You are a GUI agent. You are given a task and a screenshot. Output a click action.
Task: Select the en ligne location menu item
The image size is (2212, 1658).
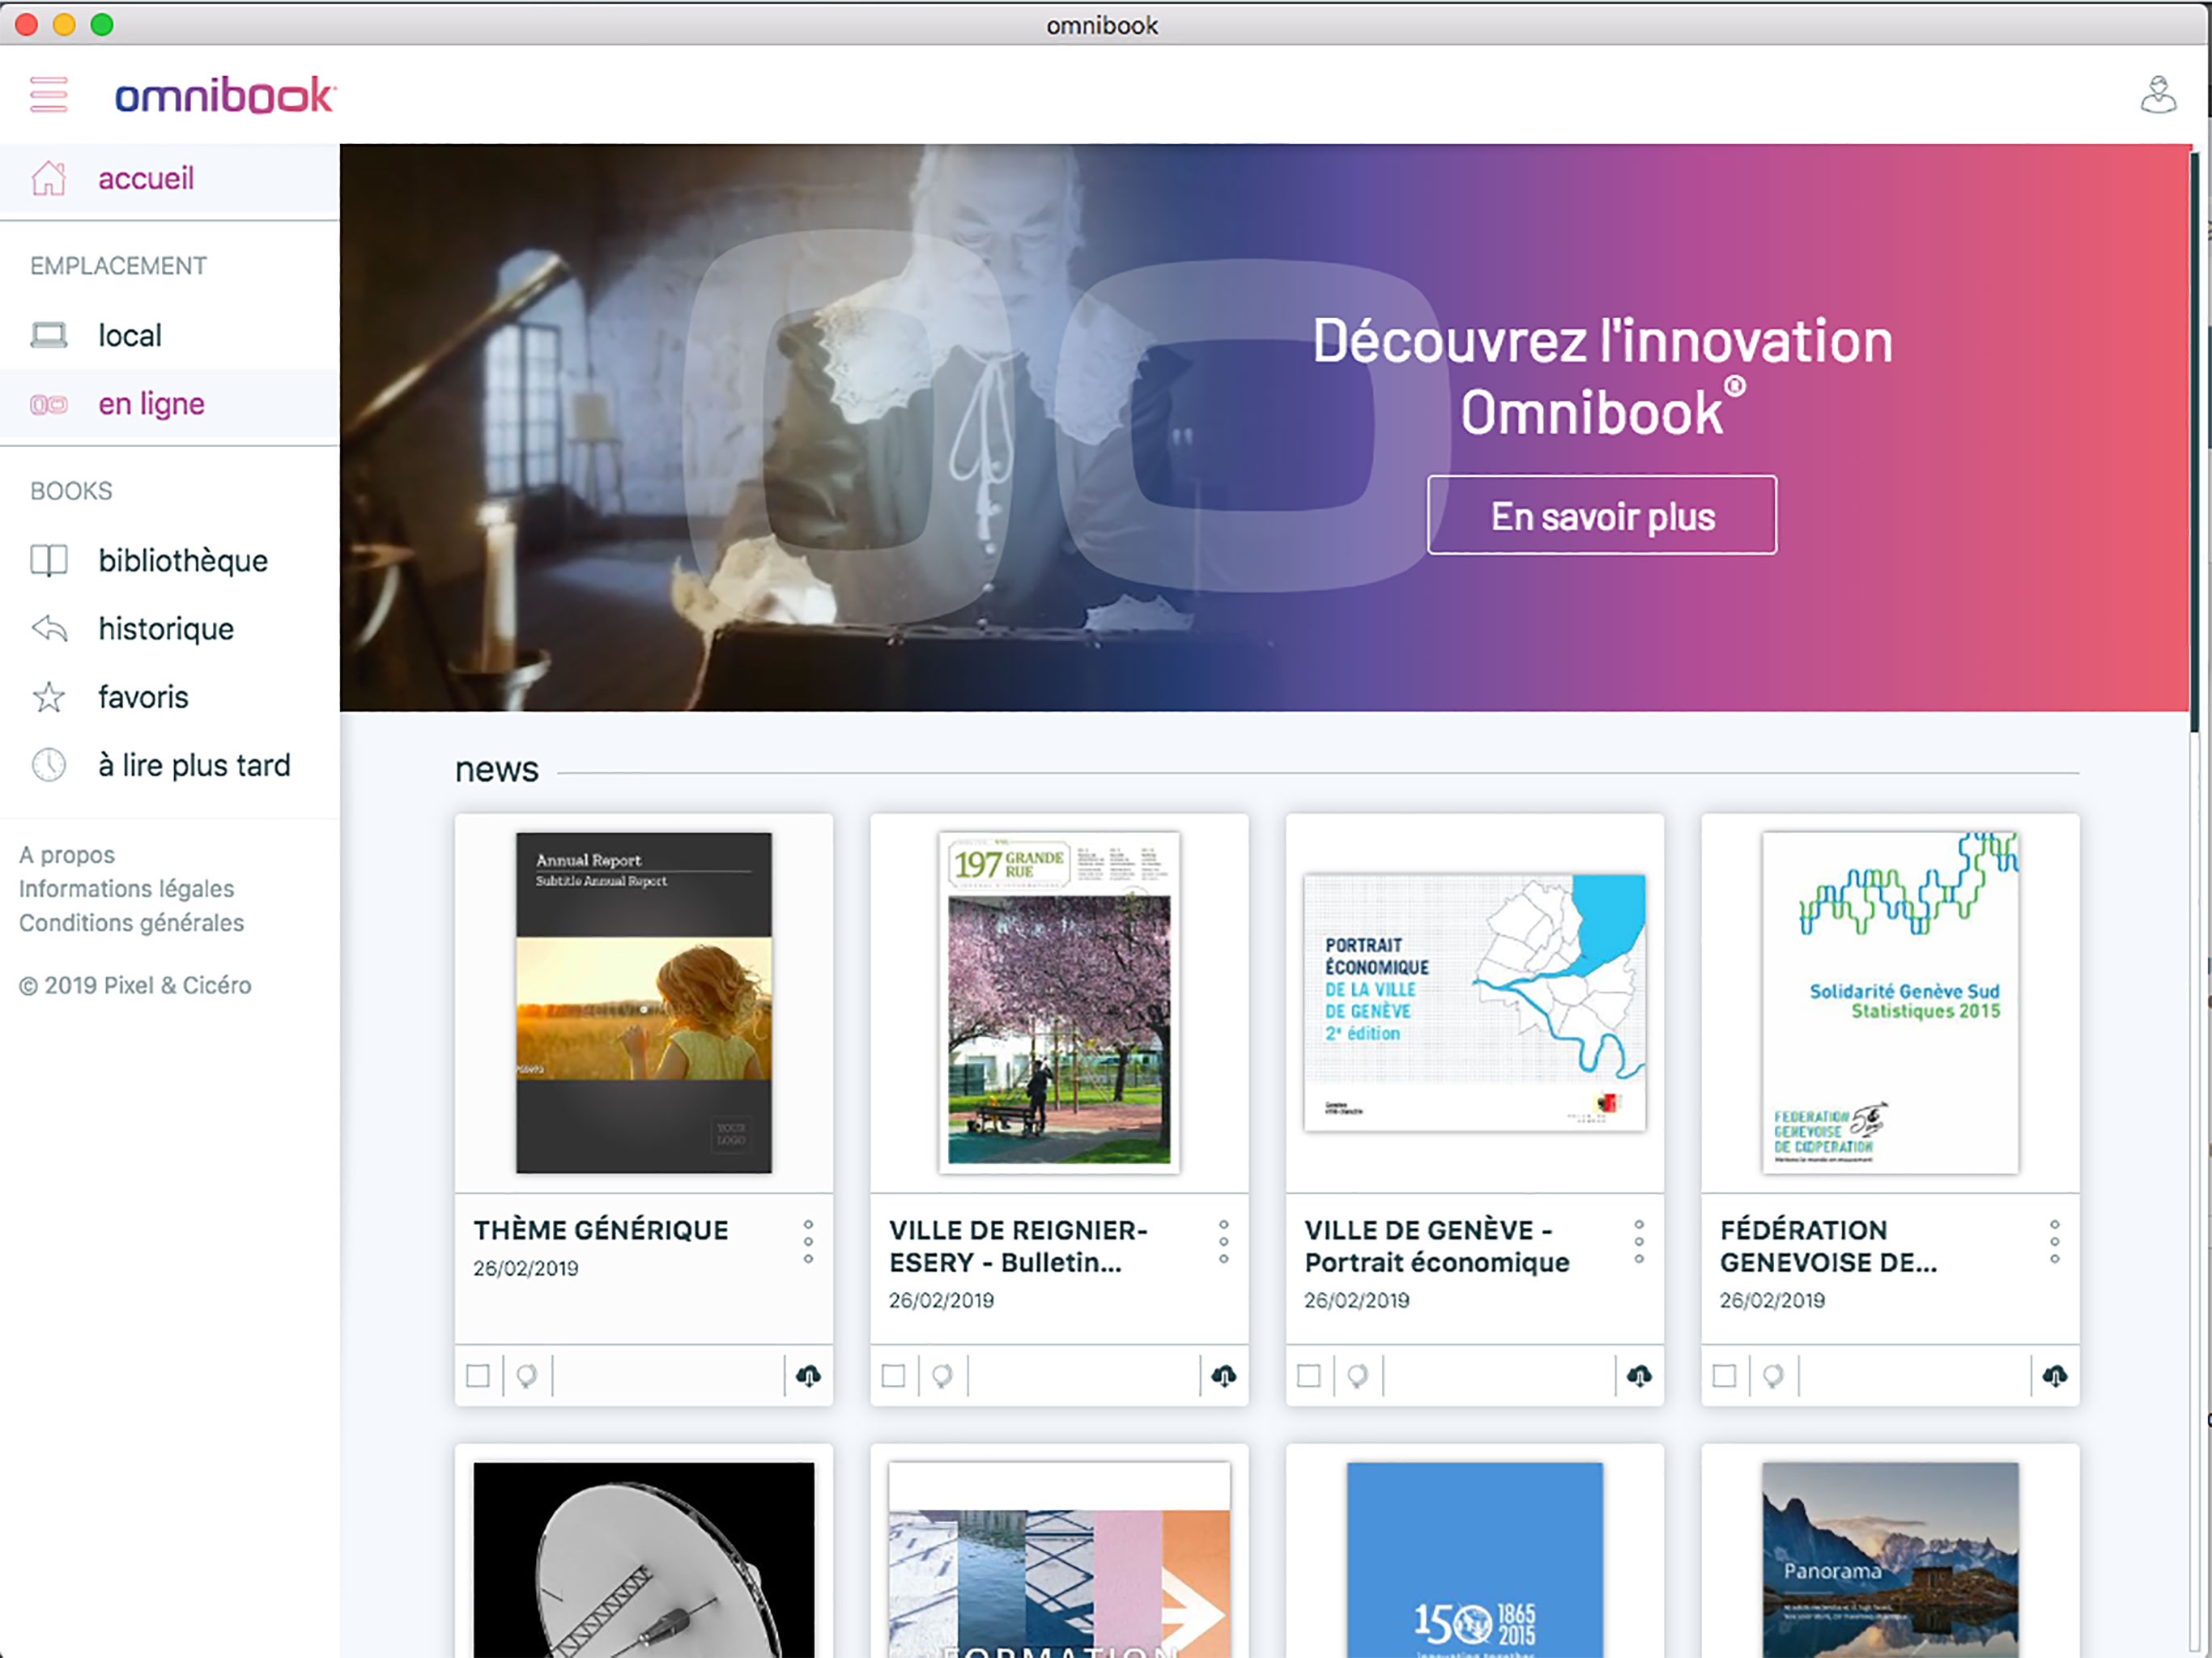pyautogui.click(x=170, y=404)
